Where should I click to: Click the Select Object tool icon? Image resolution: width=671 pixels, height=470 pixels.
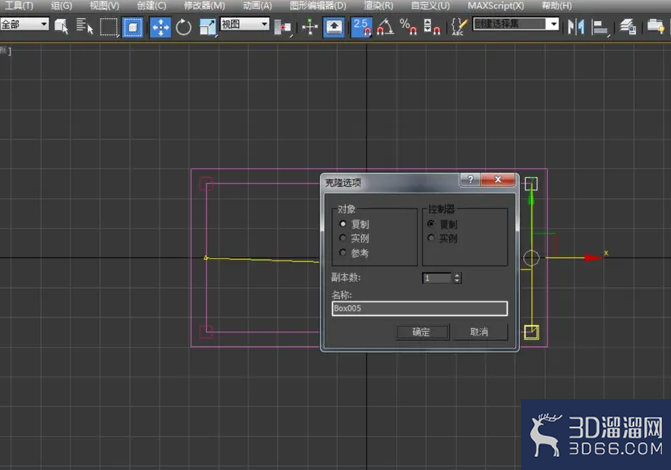click(61, 27)
